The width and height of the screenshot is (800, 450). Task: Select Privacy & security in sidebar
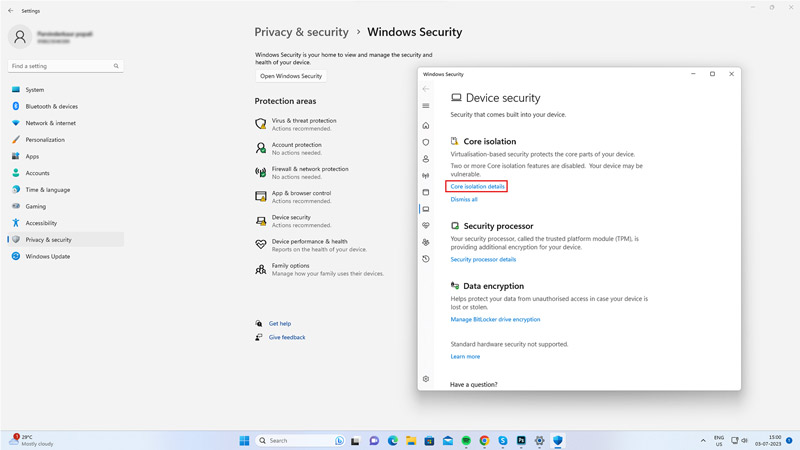tap(65, 240)
